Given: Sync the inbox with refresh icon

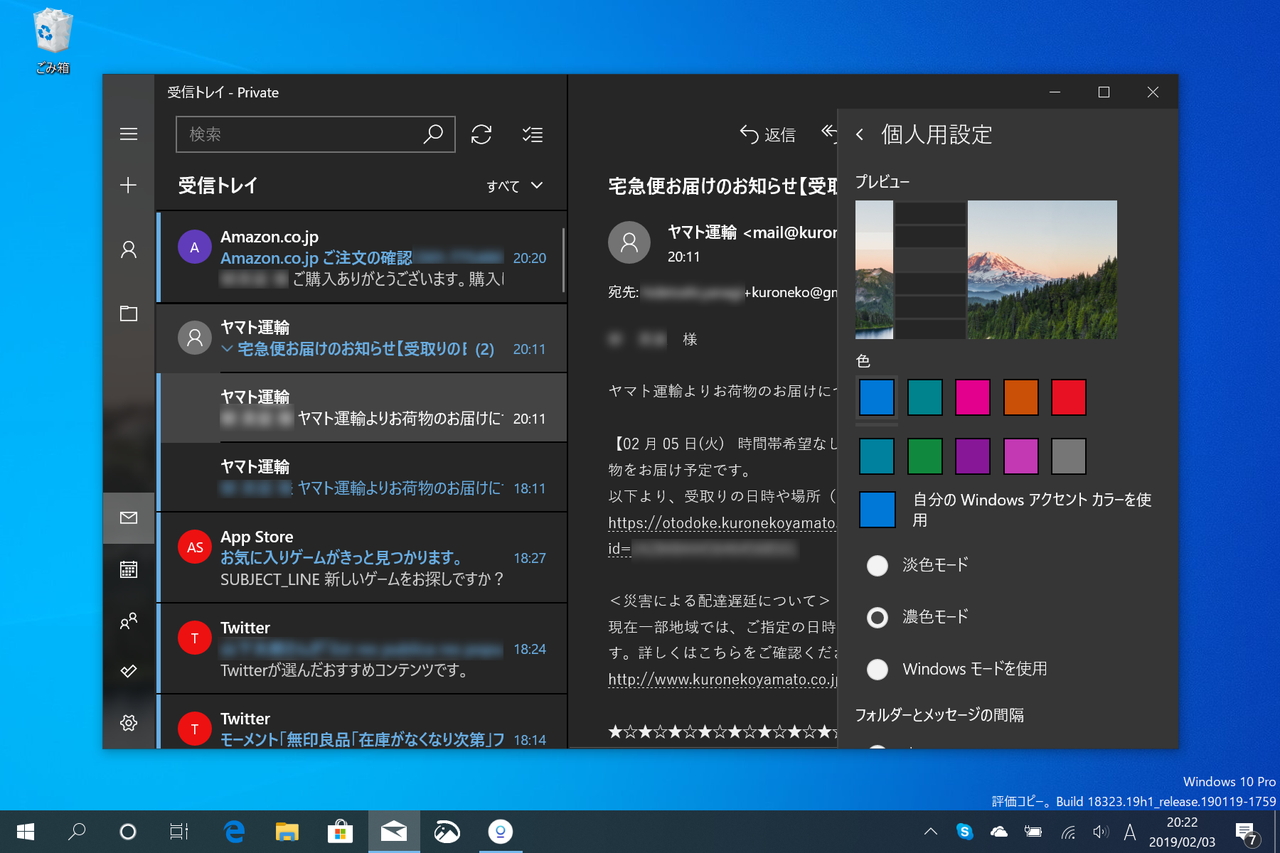Looking at the screenshot, I should tap(481, 134).
